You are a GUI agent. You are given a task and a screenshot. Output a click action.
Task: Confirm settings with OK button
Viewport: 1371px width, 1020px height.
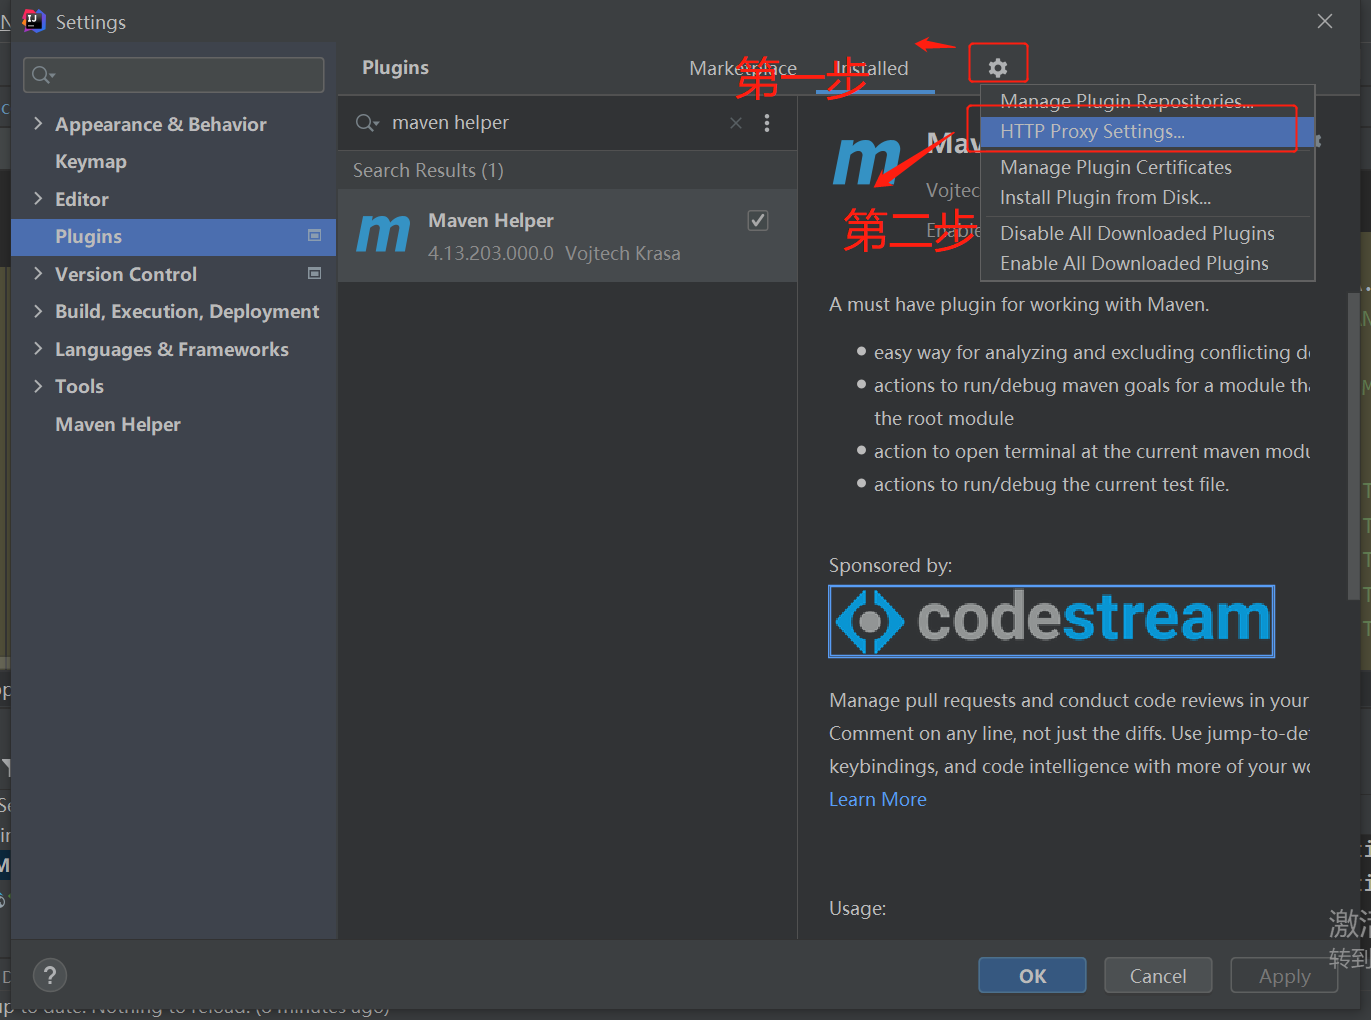click(x=1032, y=976)
